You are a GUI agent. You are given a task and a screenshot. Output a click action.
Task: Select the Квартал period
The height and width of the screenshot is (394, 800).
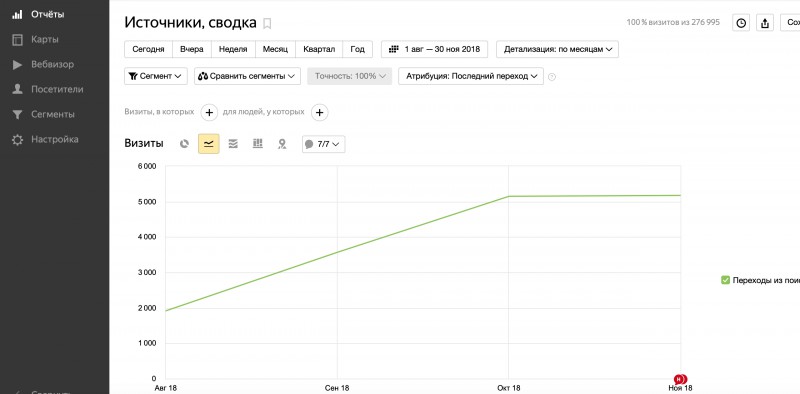coord(319,50)
